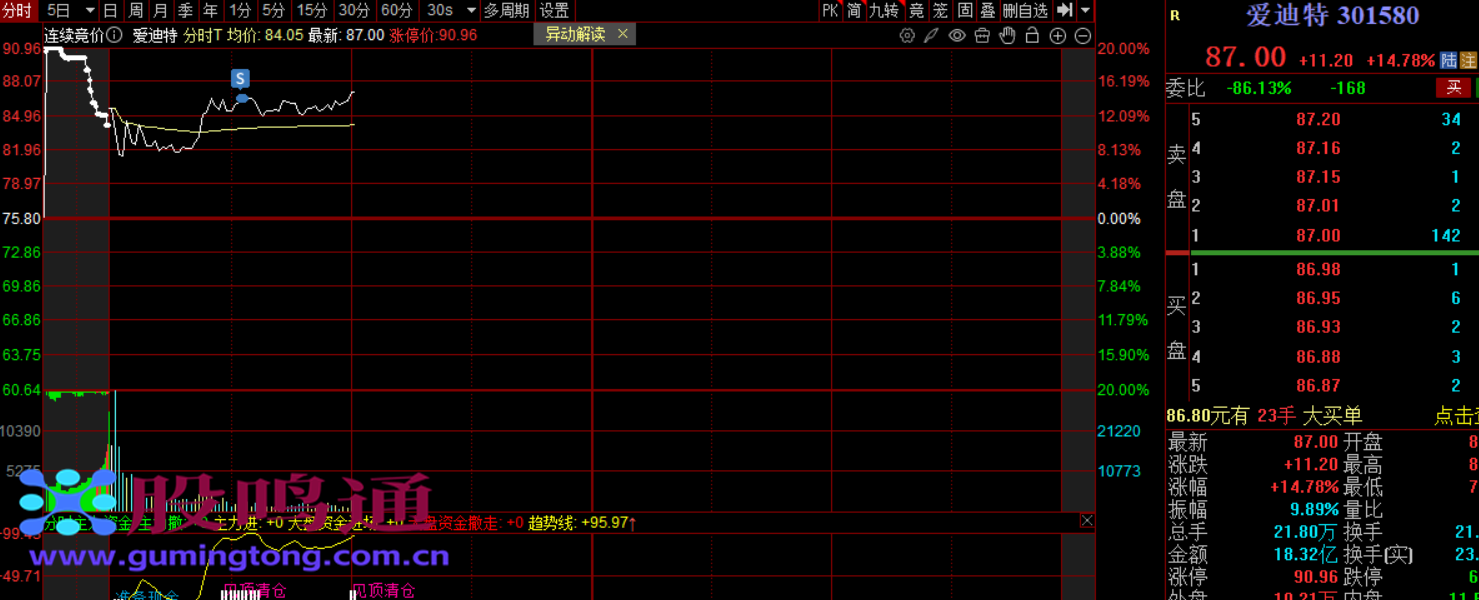Close the indicator panel with X box
This screenshot has height=600, width=1479.
(1087, 521)
